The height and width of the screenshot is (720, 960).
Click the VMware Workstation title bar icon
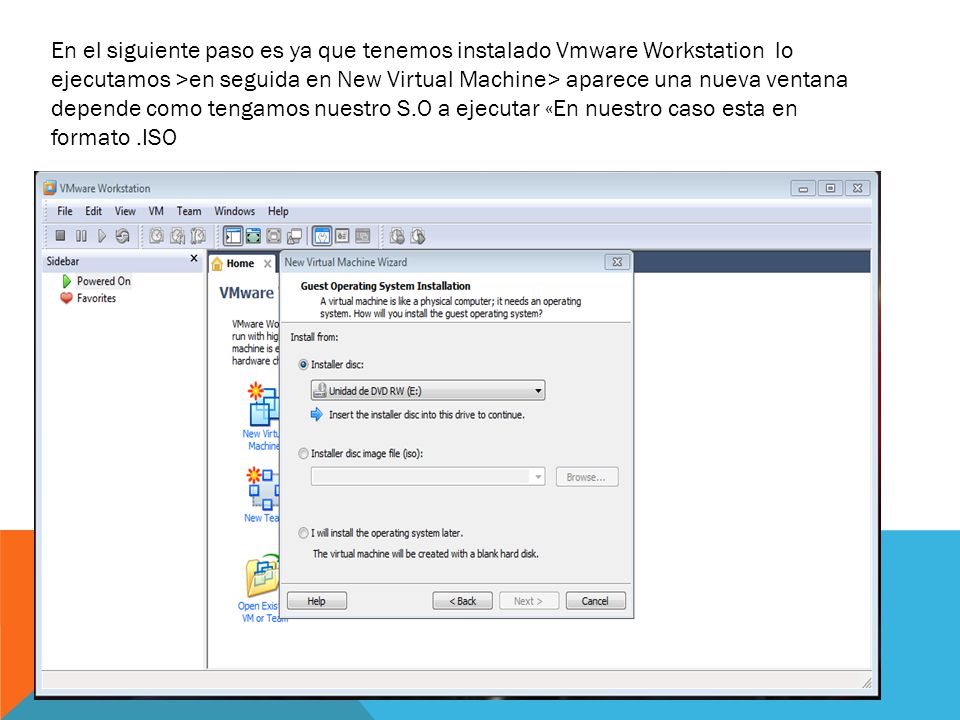point(50,188)
